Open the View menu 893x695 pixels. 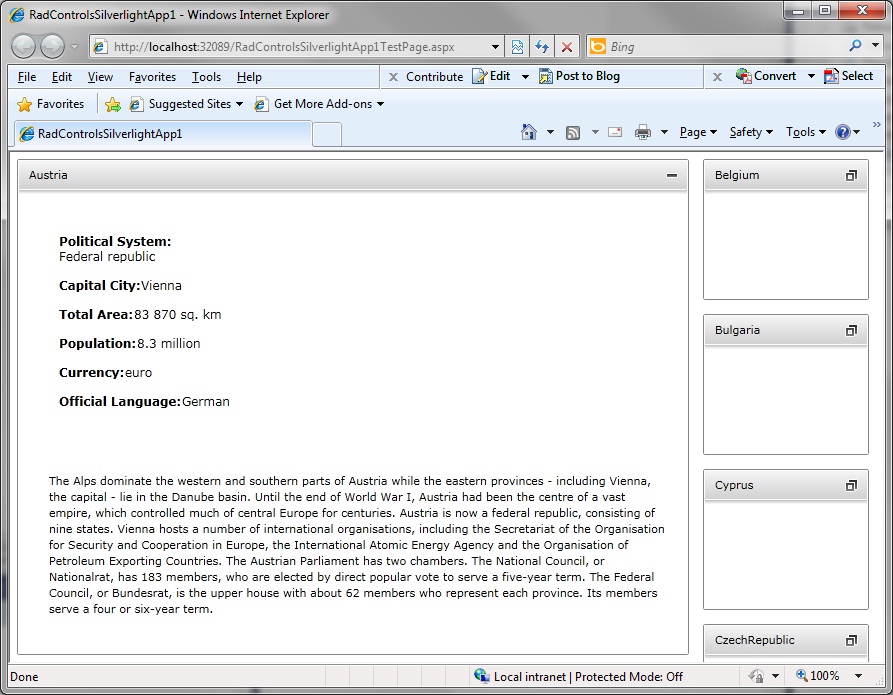100,77
